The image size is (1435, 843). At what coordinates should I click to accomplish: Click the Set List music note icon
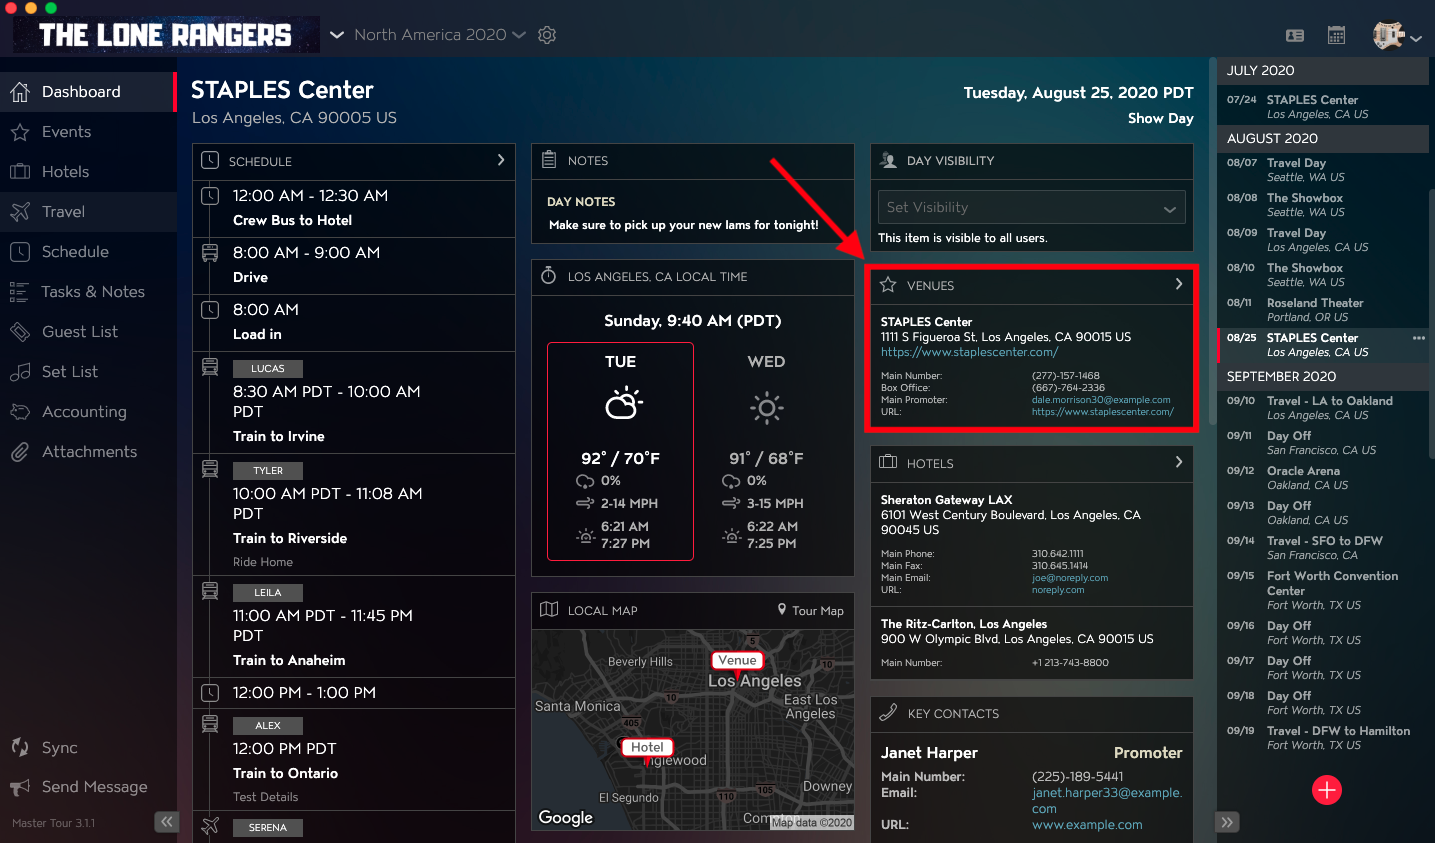click(x=20, y=372)
